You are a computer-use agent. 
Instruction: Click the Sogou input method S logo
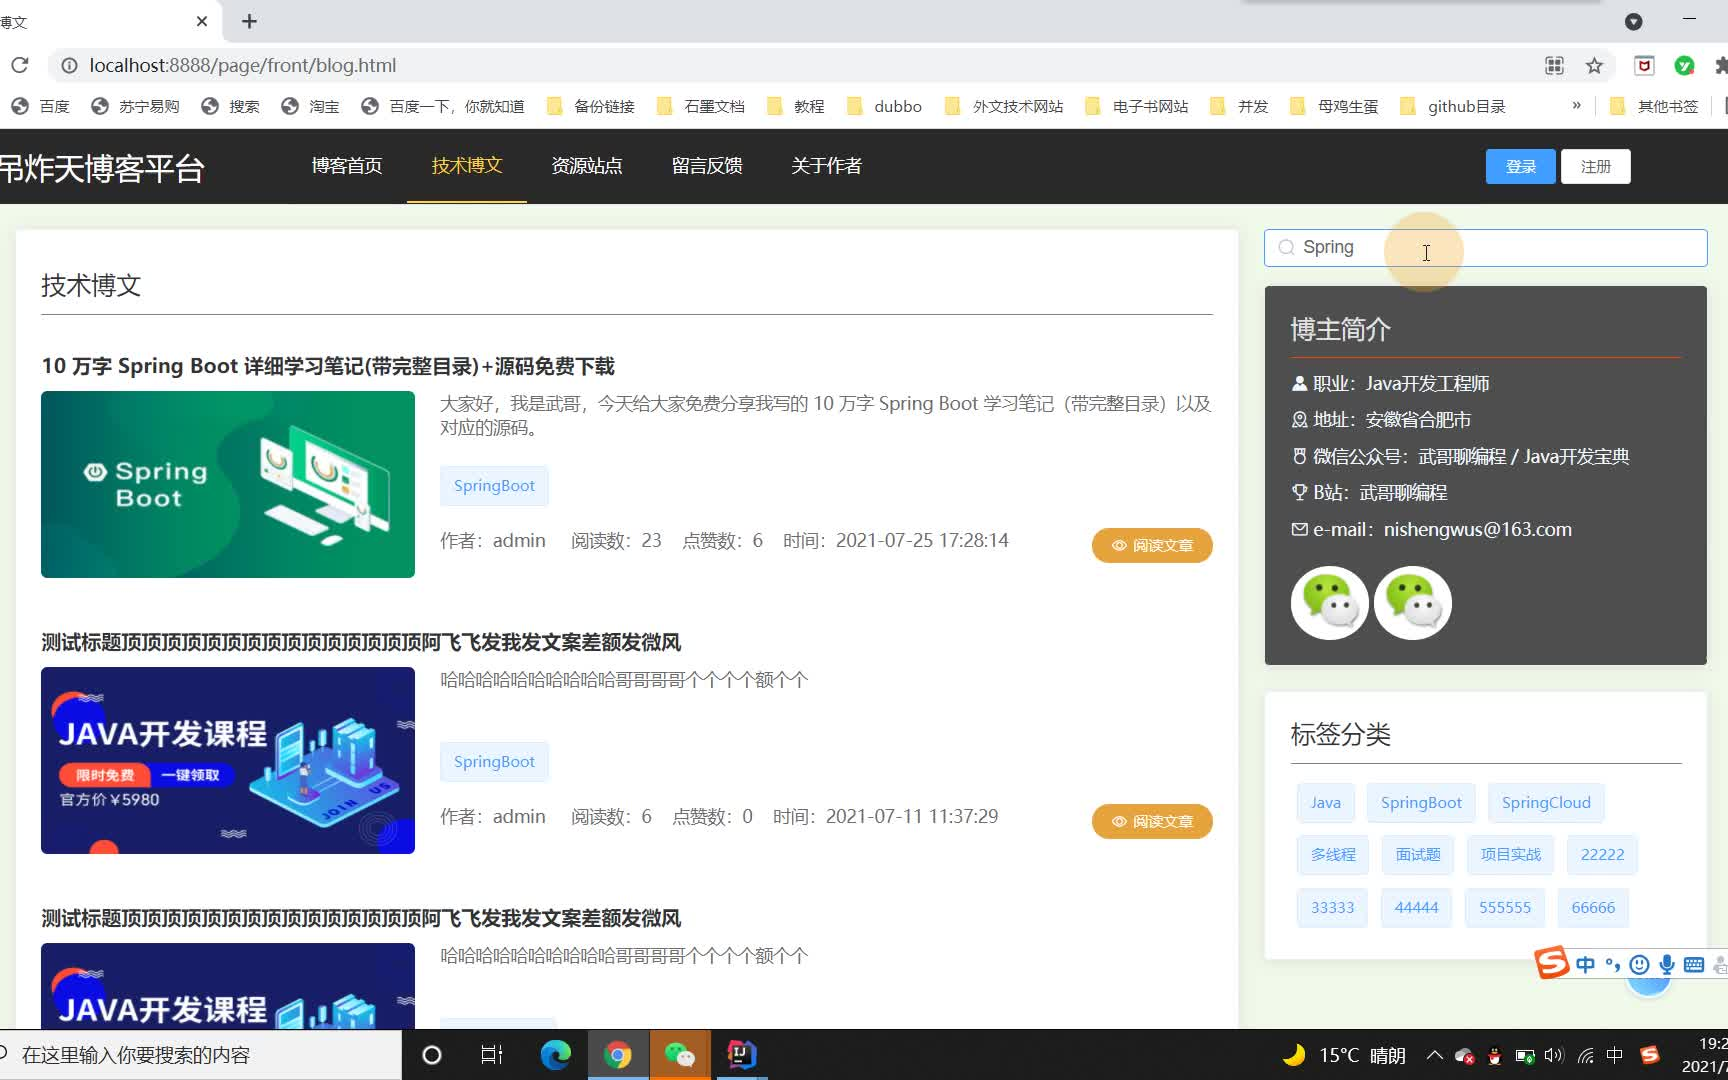click(x=1552, y=963)
